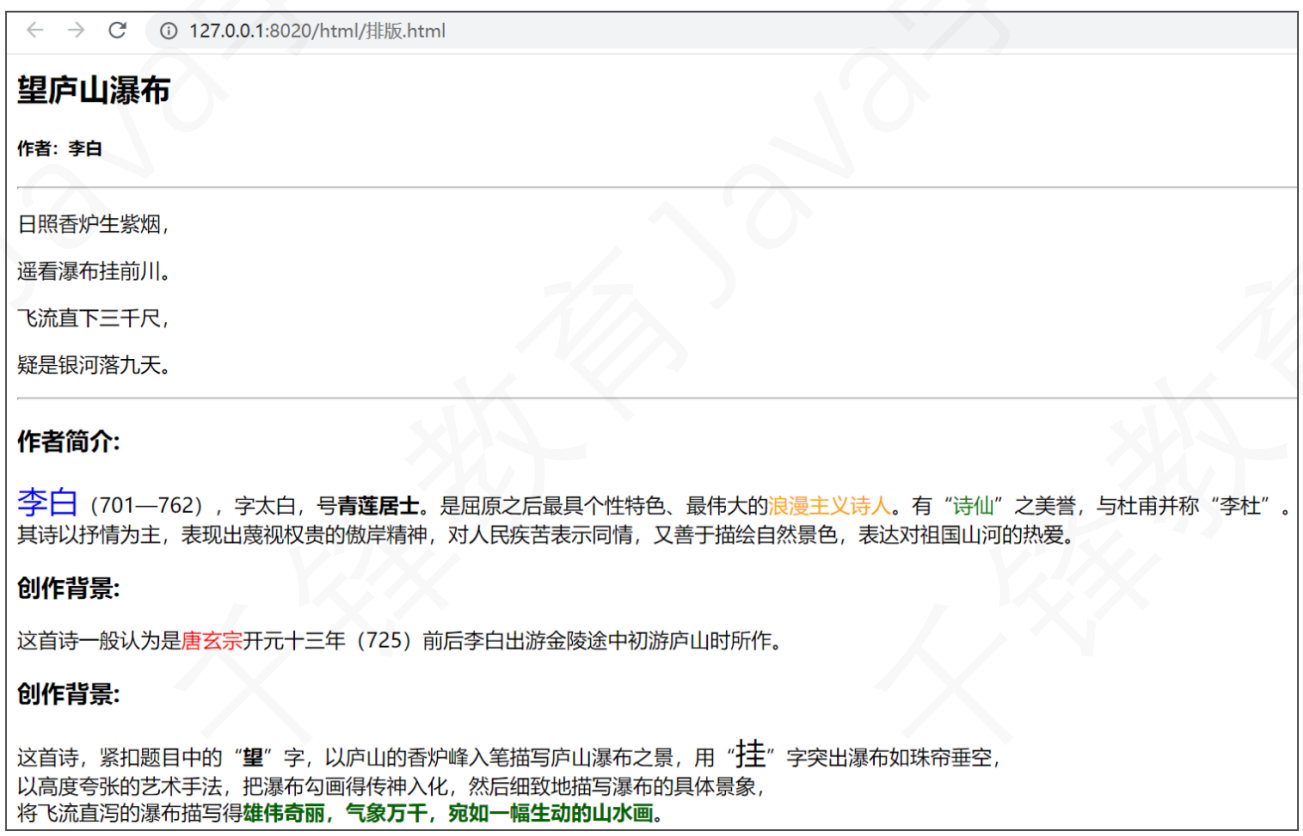
Task: Click the enlarged character 挂 in quotes
Action: tap(750, 753)
